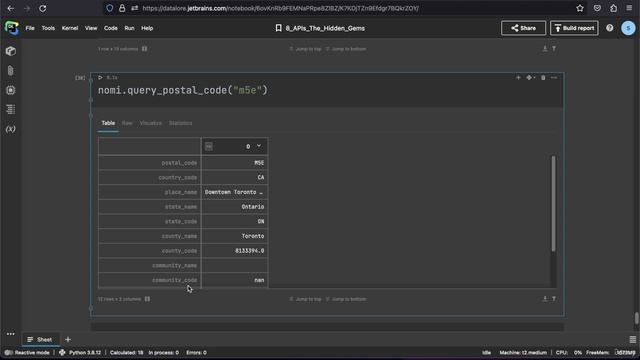Open the Code menu
Image resolution: width=640 pixels, height=360 pixels.
(x=111, y=28)
